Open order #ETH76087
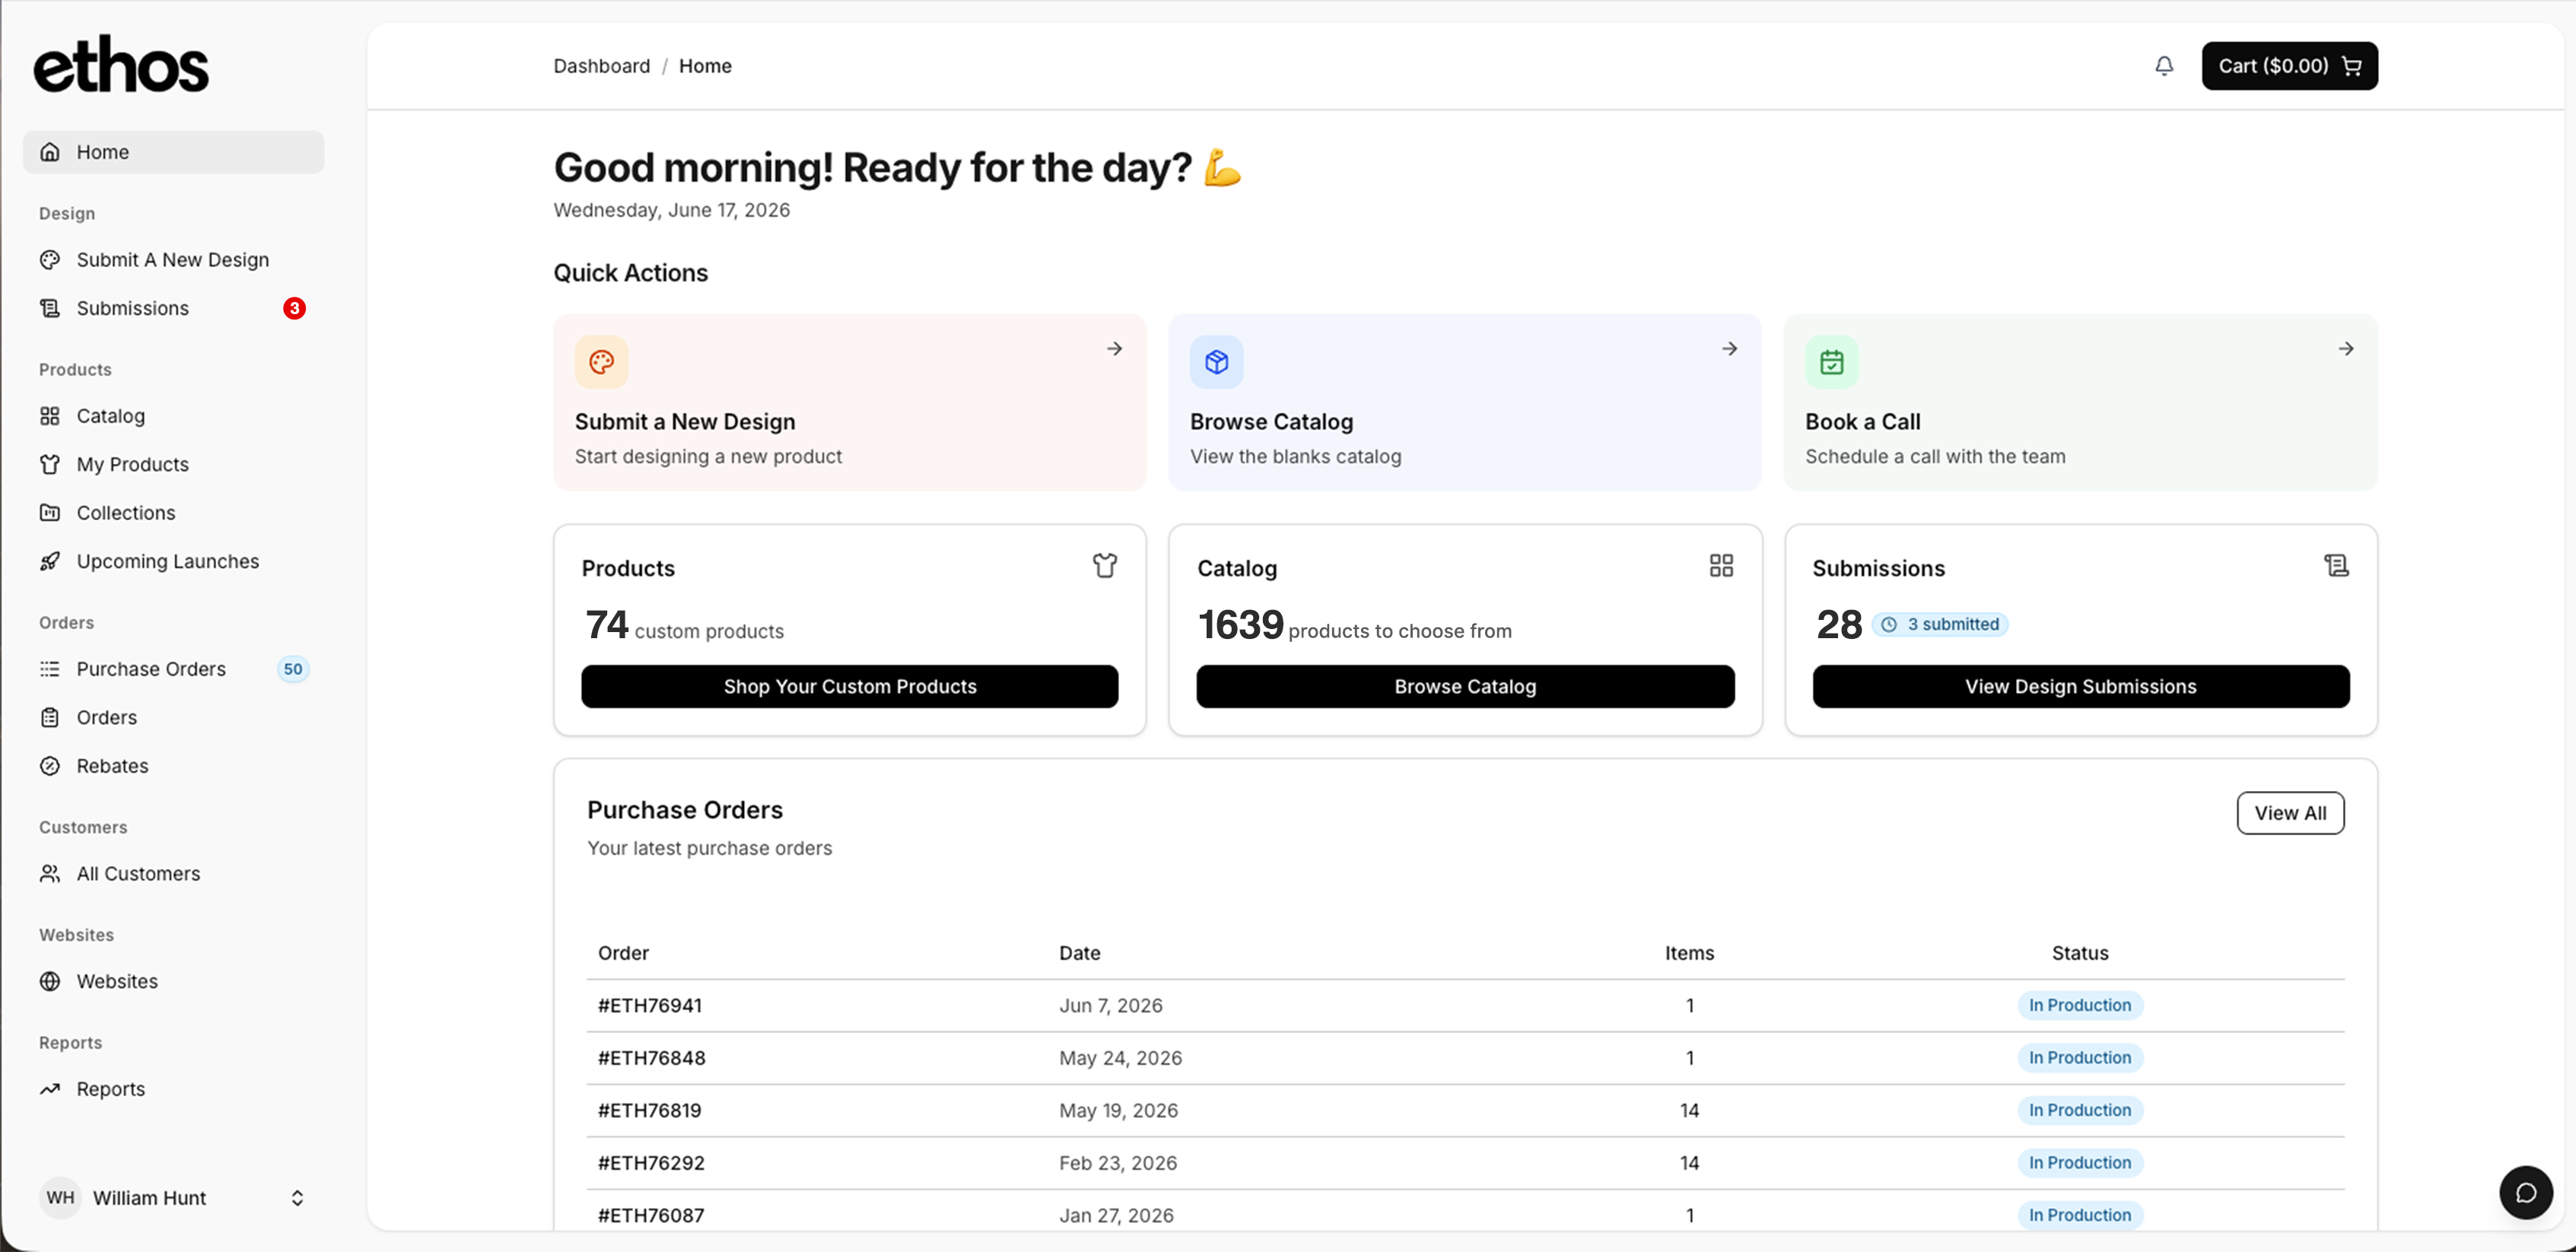This screenshot has height=1252, width=2576. tap(651, 1215)
